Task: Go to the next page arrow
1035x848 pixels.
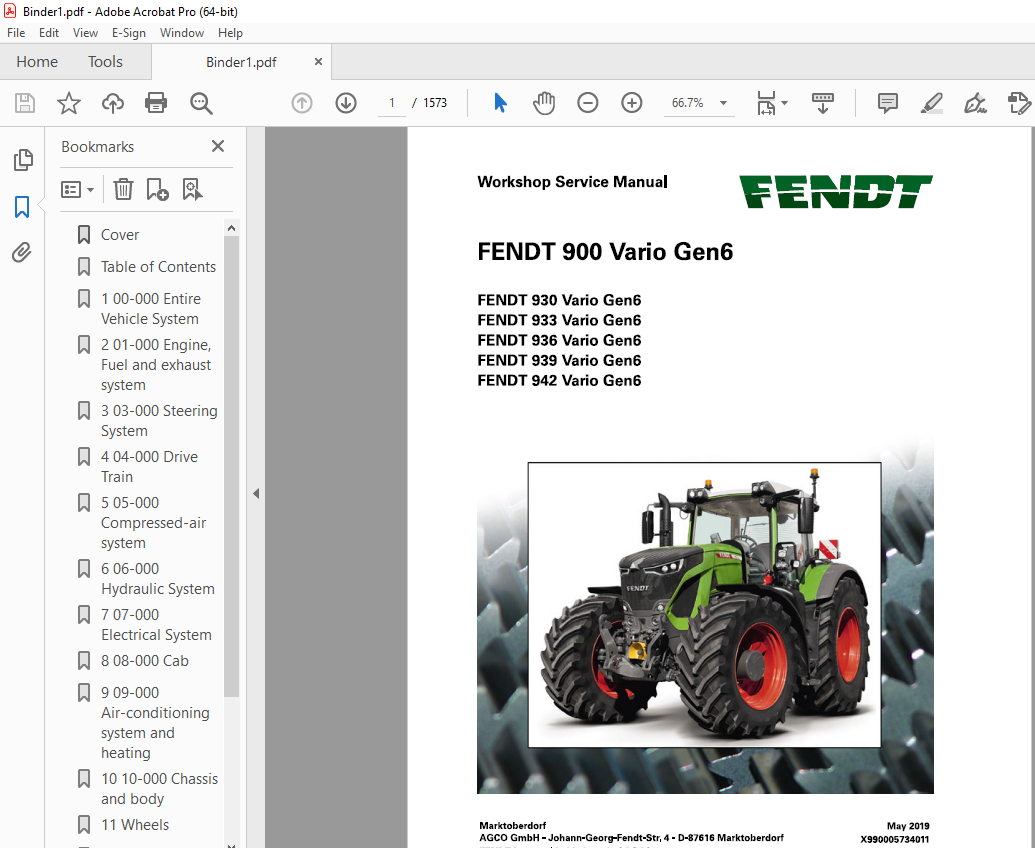Action: [x=346, y=103]
